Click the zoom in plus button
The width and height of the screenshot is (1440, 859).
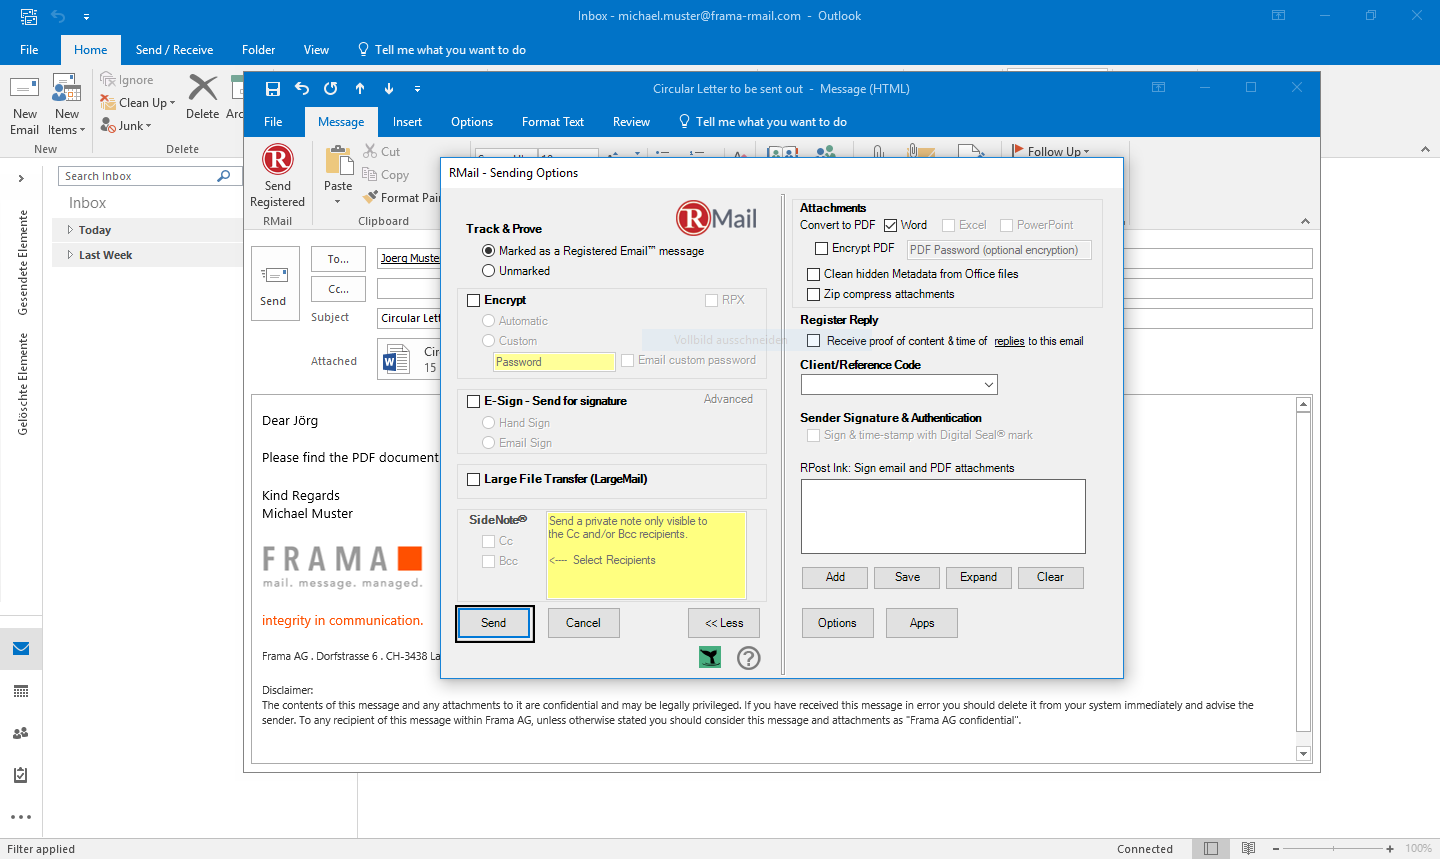tap(1390, 849)
